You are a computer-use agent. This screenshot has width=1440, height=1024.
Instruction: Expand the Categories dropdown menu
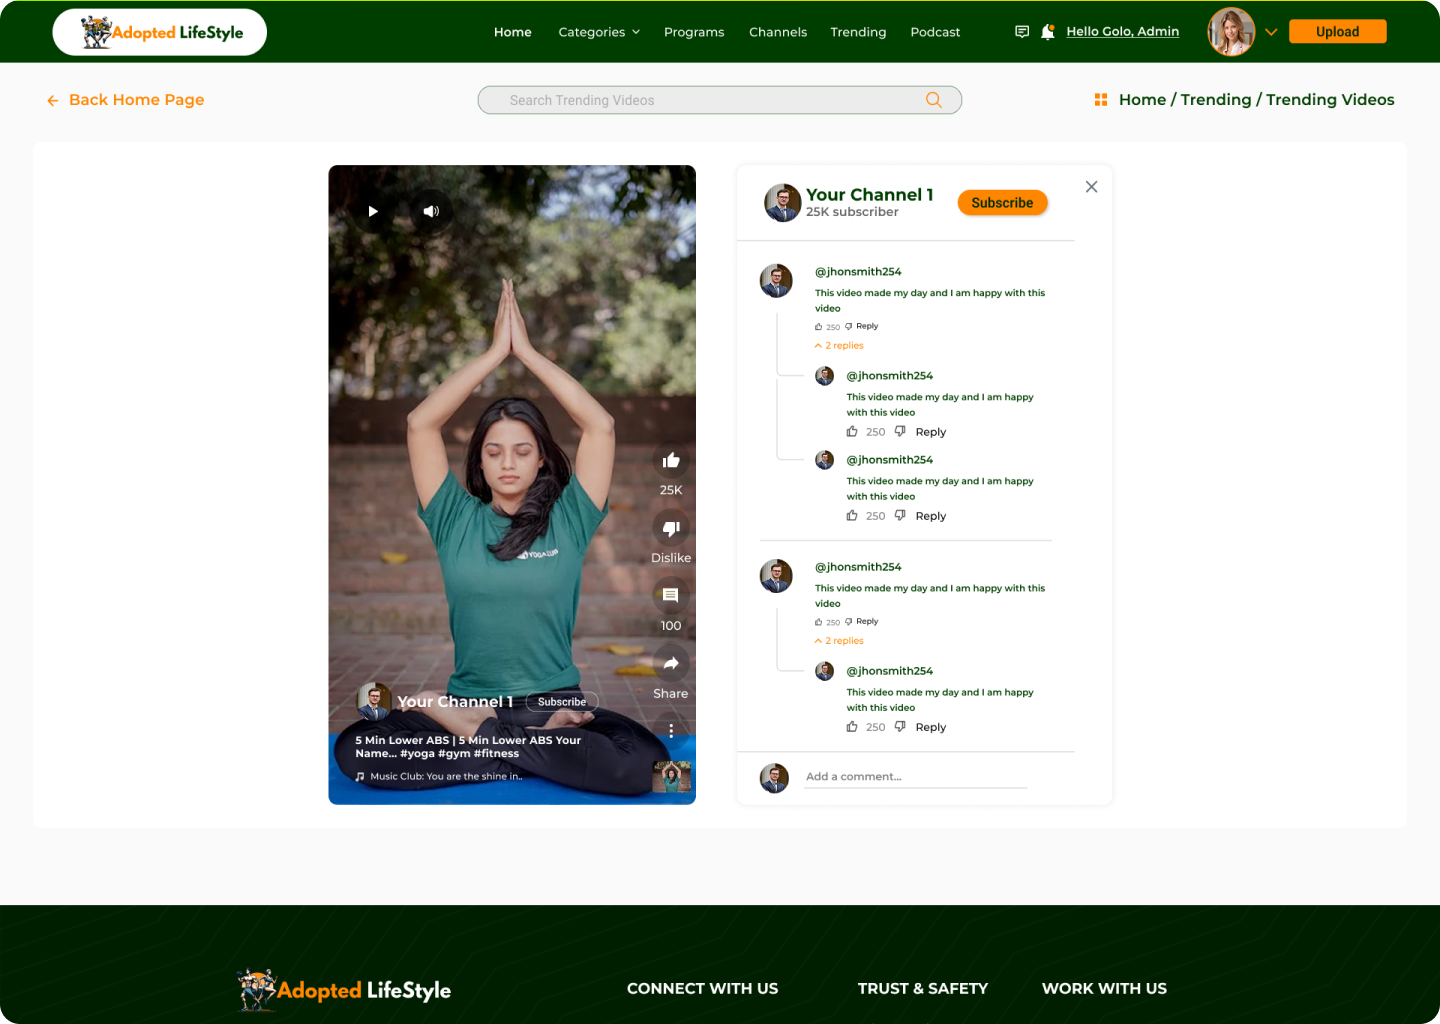coord(599,32)
